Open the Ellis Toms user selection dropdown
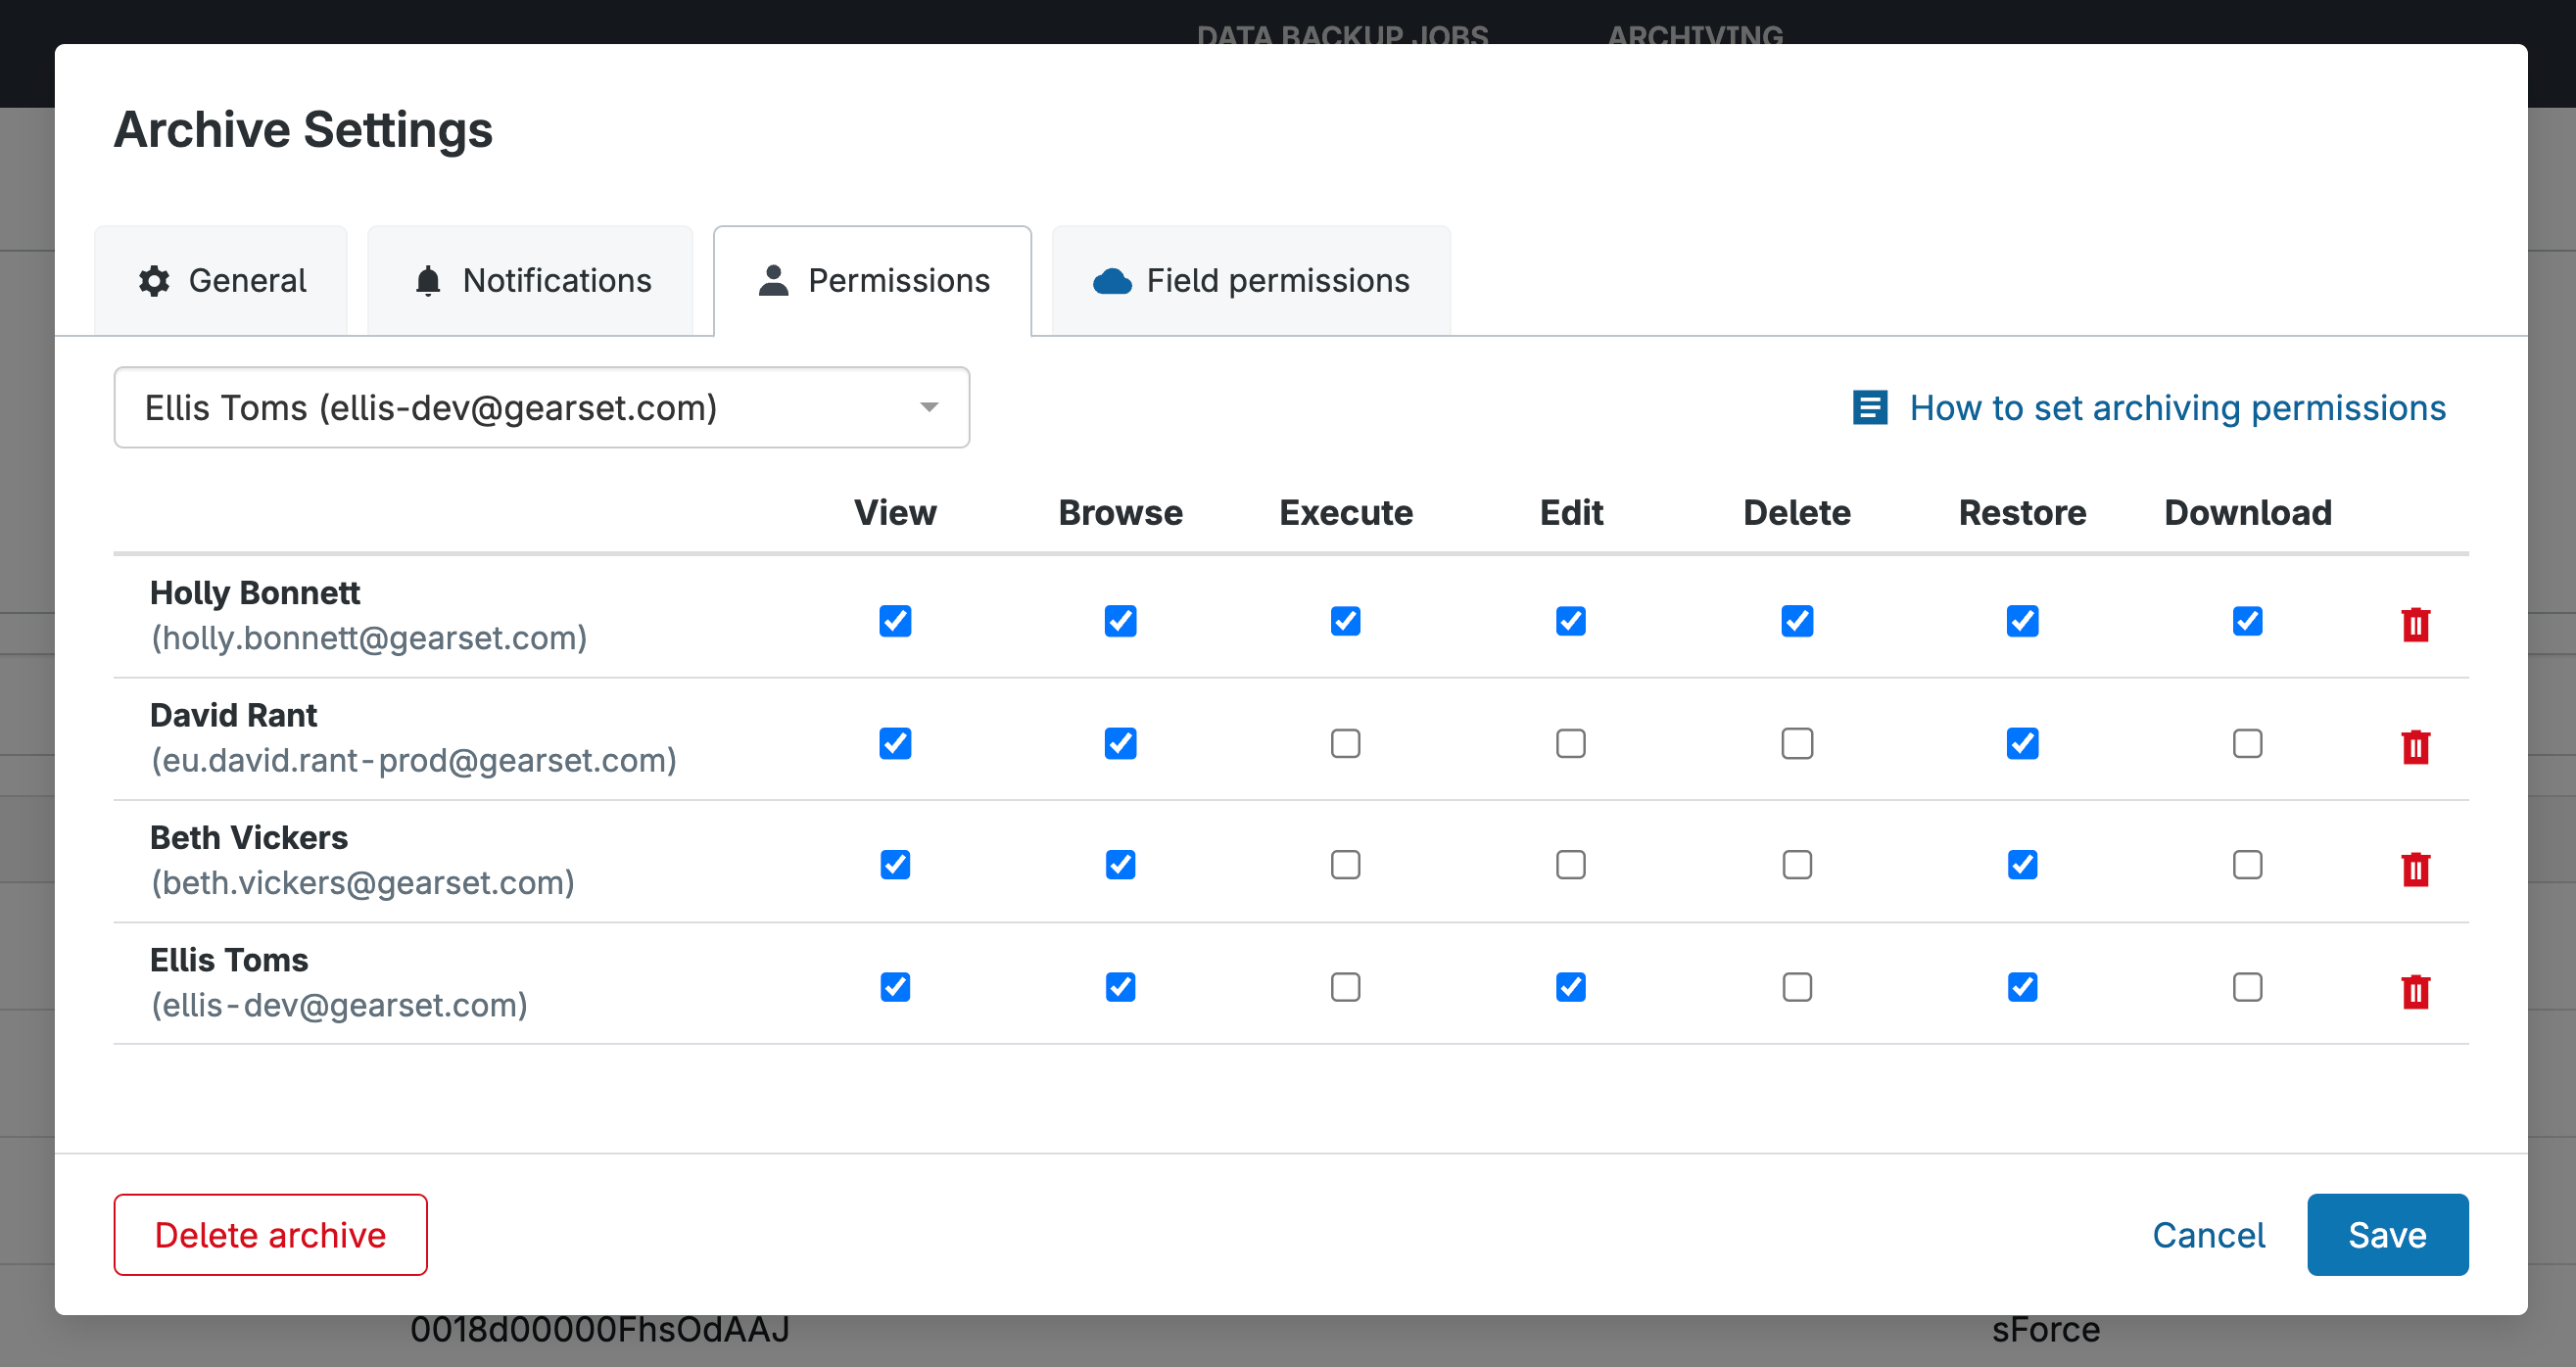 540,408
